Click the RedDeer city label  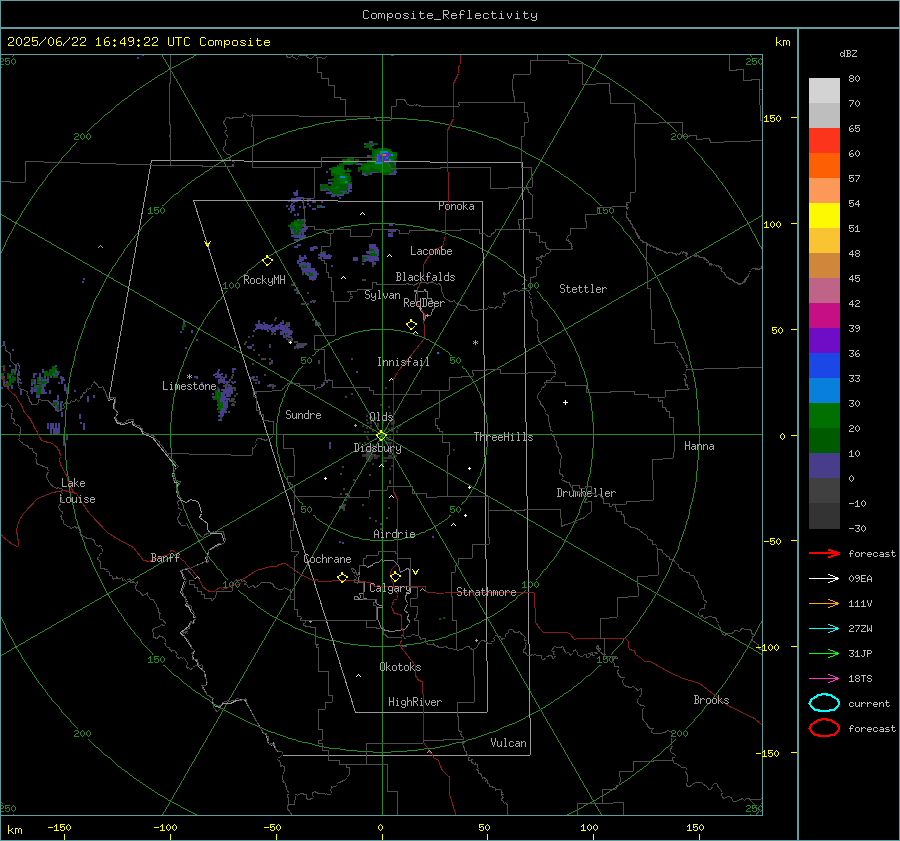(x=424, y=303)
